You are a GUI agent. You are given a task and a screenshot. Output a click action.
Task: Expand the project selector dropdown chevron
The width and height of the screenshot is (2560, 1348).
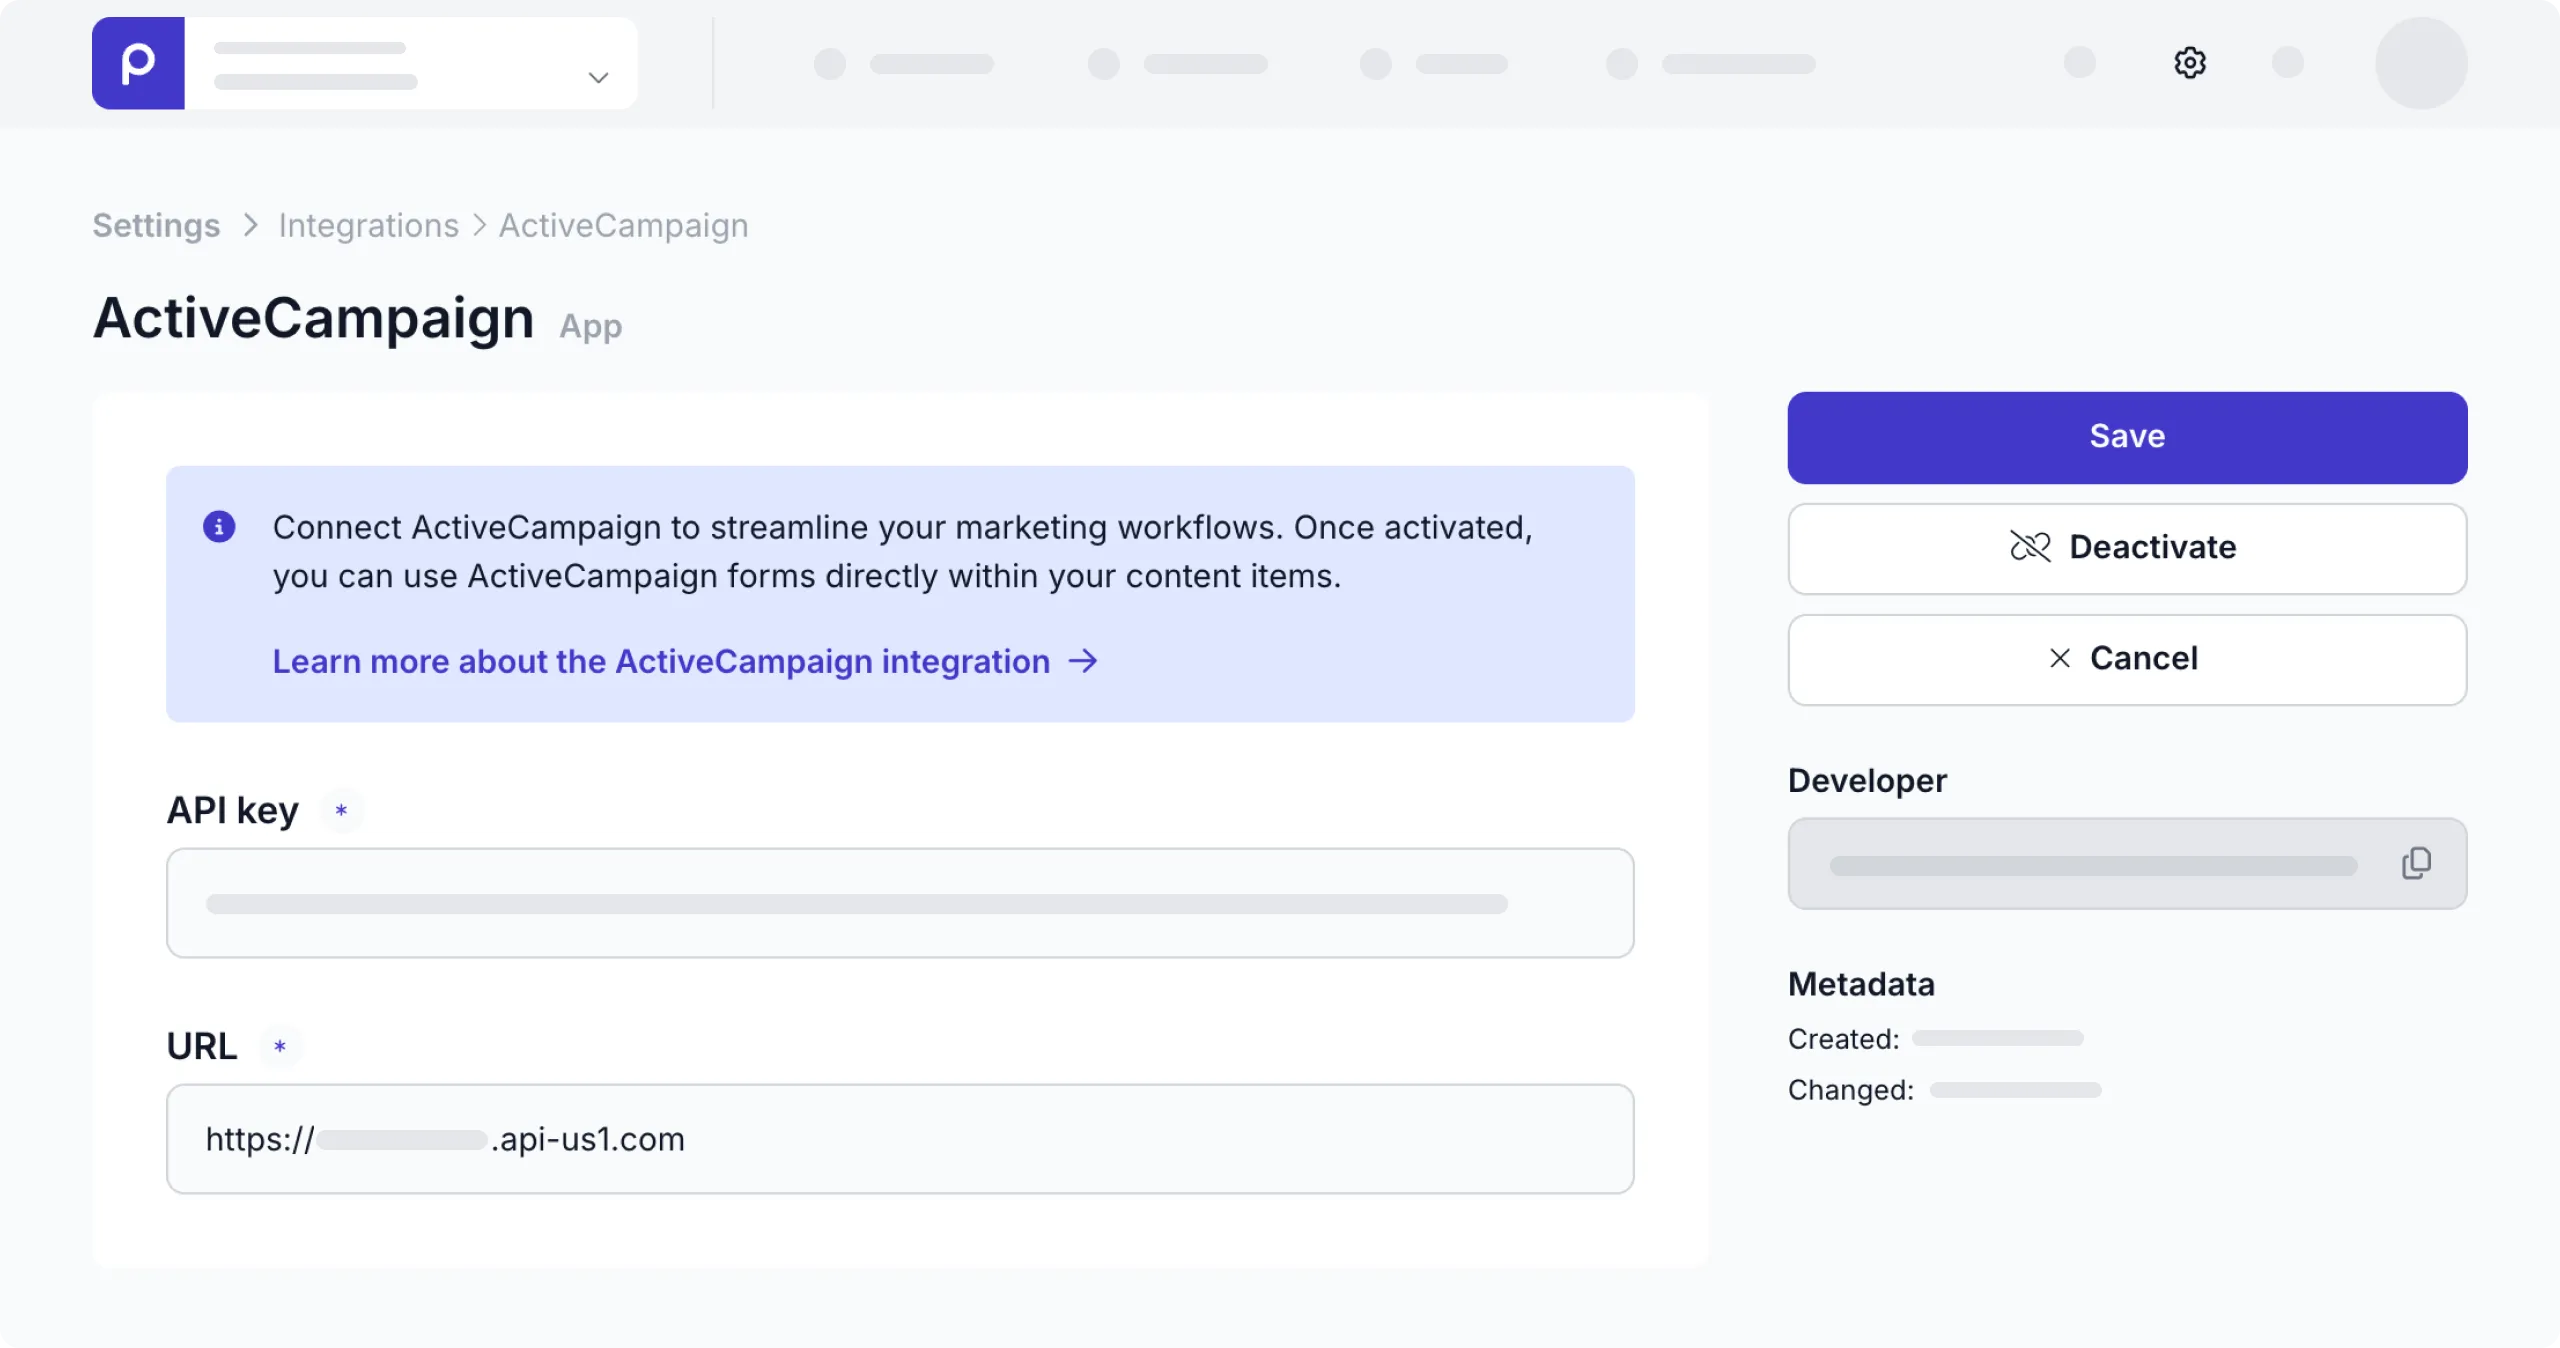point(598,77)
